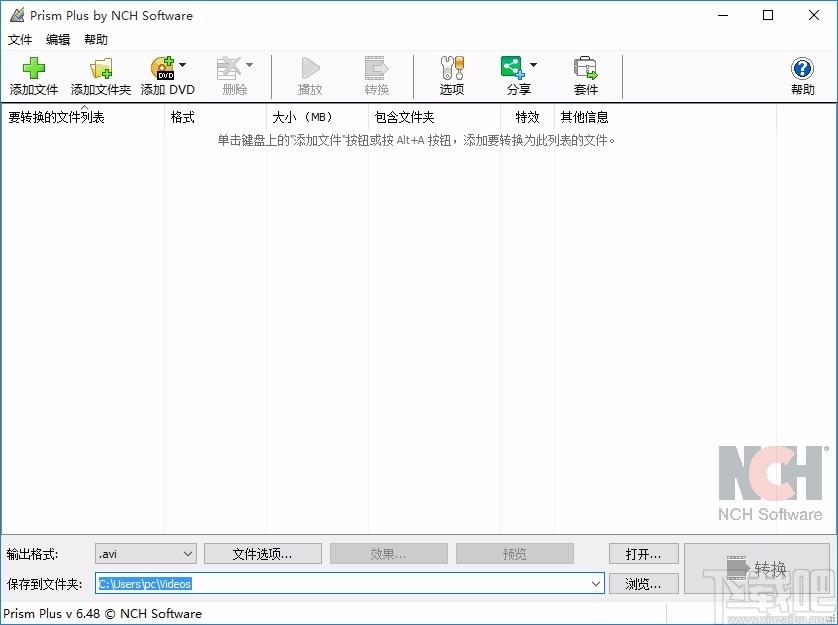The width and height of the screenshot is (838, 625).
Task: Click the 包含文件夹 column header
Action: click(434, 117)
